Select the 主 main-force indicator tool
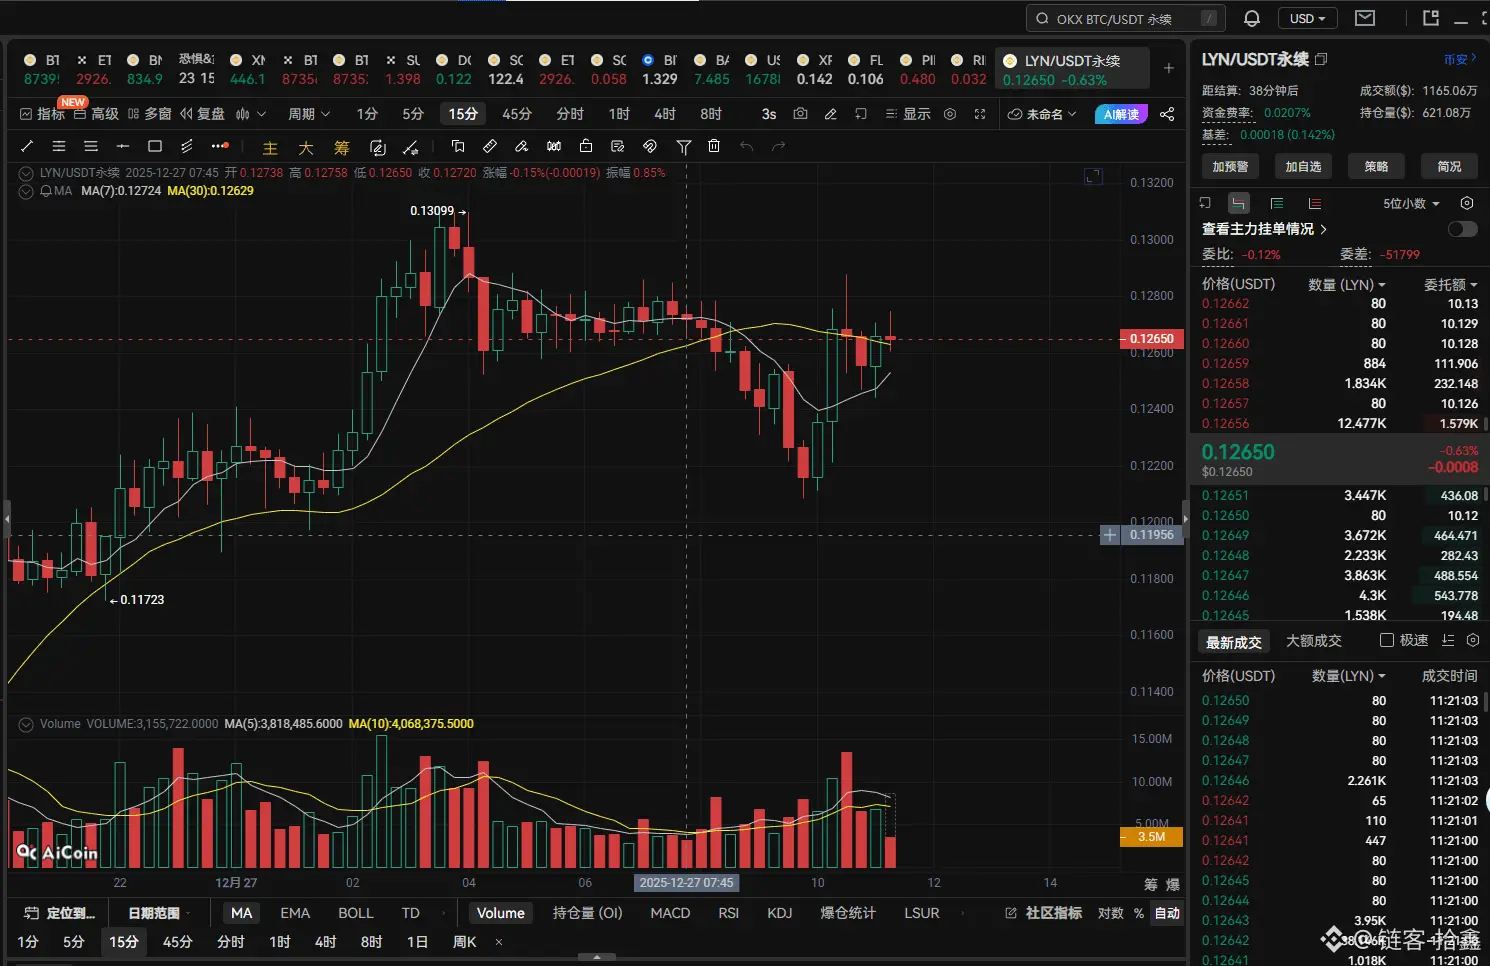 tap(270, 147)
